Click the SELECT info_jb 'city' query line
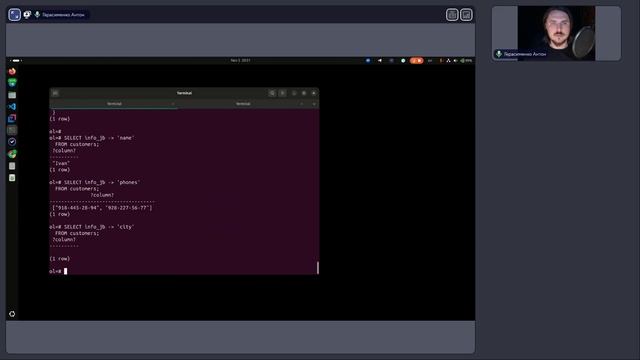 click(x=92, y=227)
